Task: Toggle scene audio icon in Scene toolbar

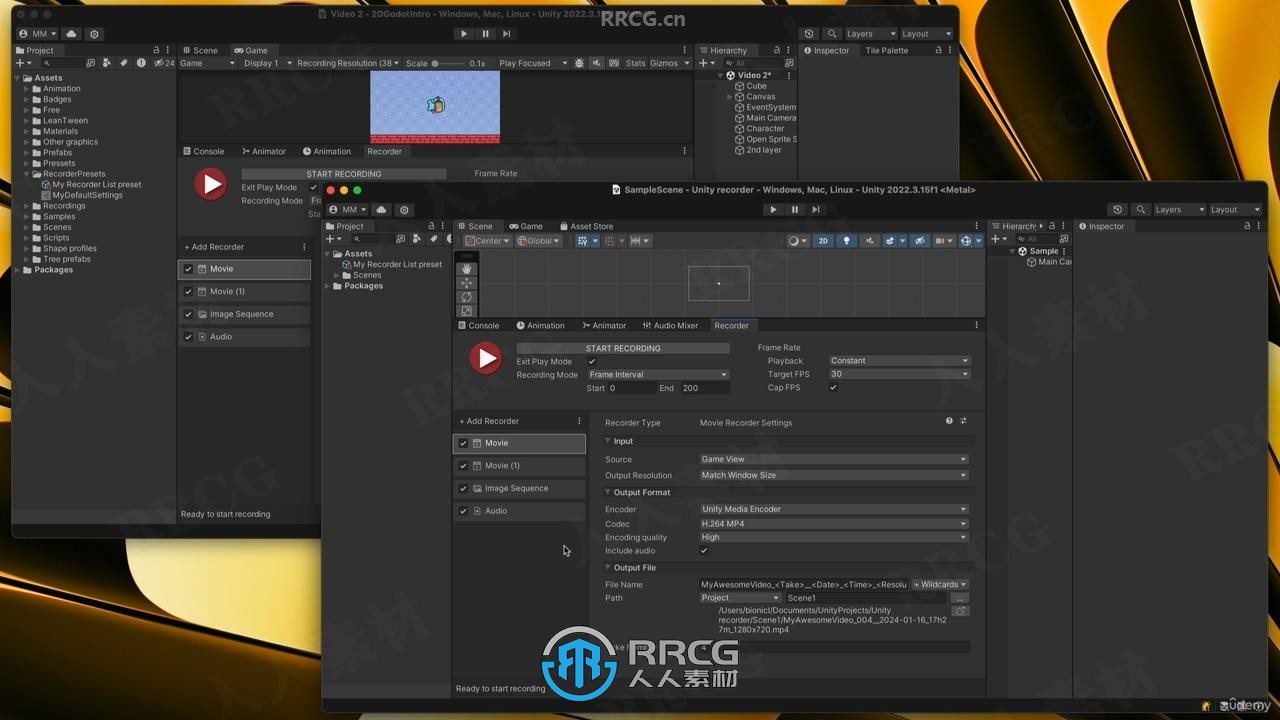Action: pos(869,241)
